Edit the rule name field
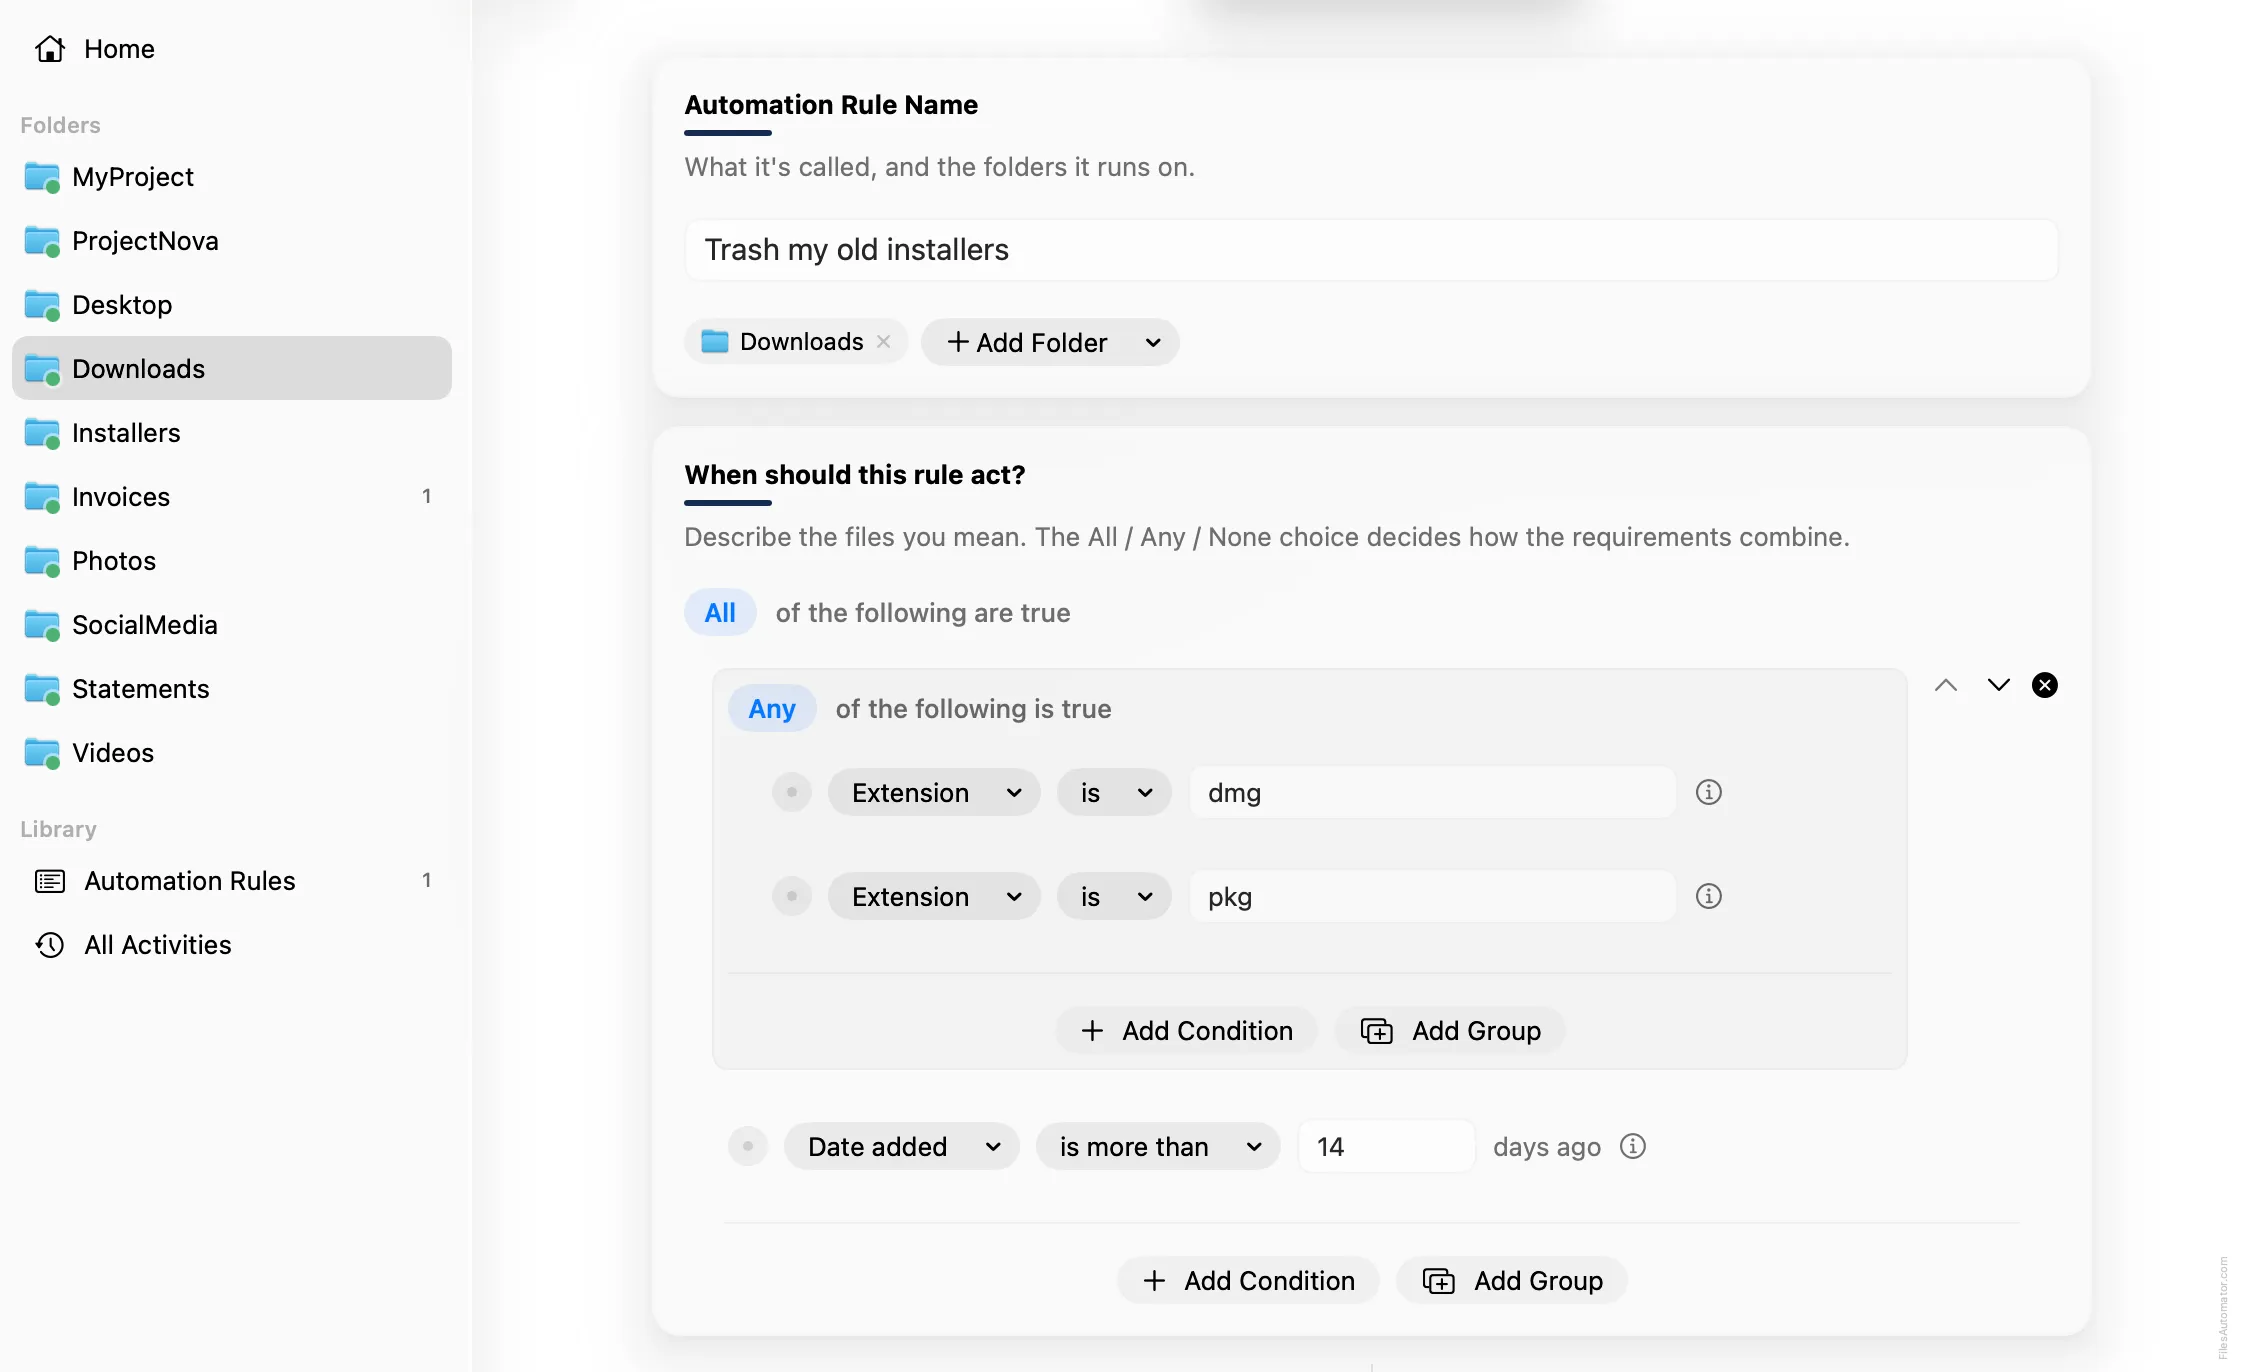The height and width of the screenshot is (1372, 2242). click(1371, 250)
